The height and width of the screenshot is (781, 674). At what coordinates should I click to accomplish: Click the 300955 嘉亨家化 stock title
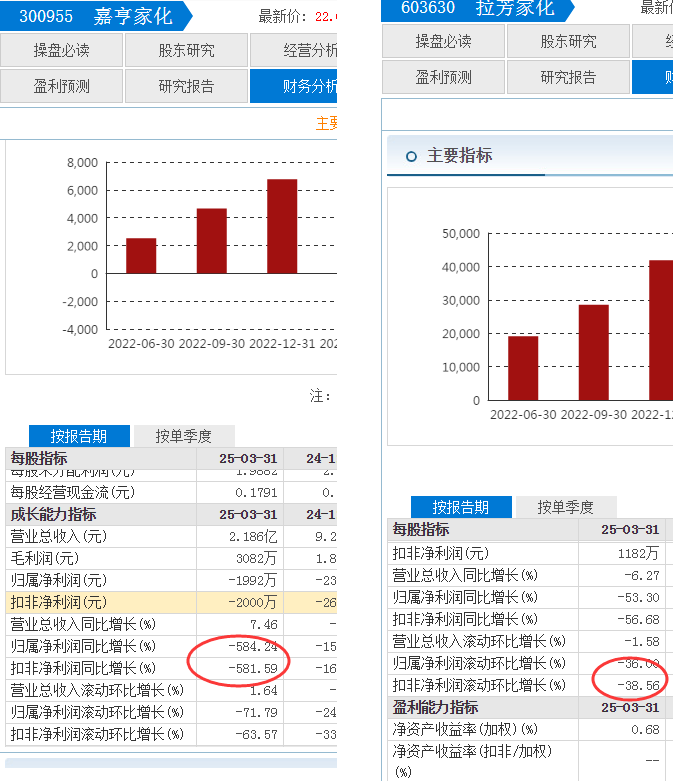tap(96, 16)
